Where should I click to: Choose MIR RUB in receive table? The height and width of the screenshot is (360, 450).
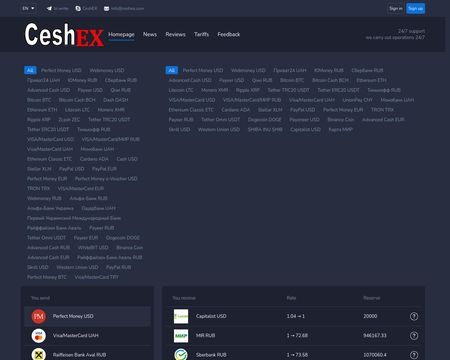pyautogui.click(x=295, y=336)
